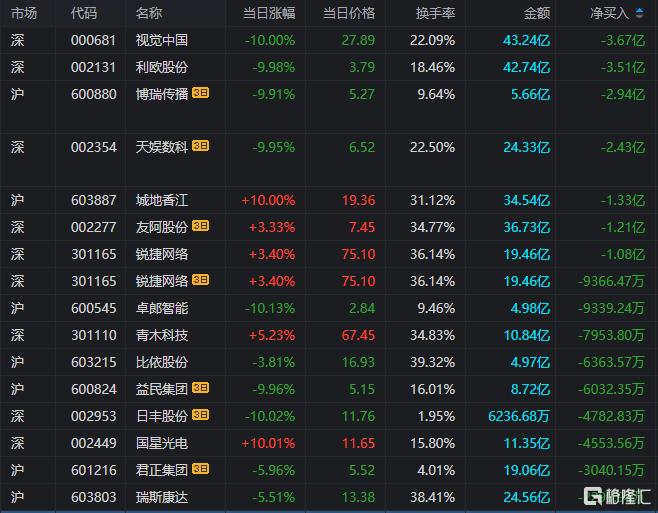Click the 42.74亿 amount value
The width and height of the screenshot is (658, 513).
click(526, 67)
